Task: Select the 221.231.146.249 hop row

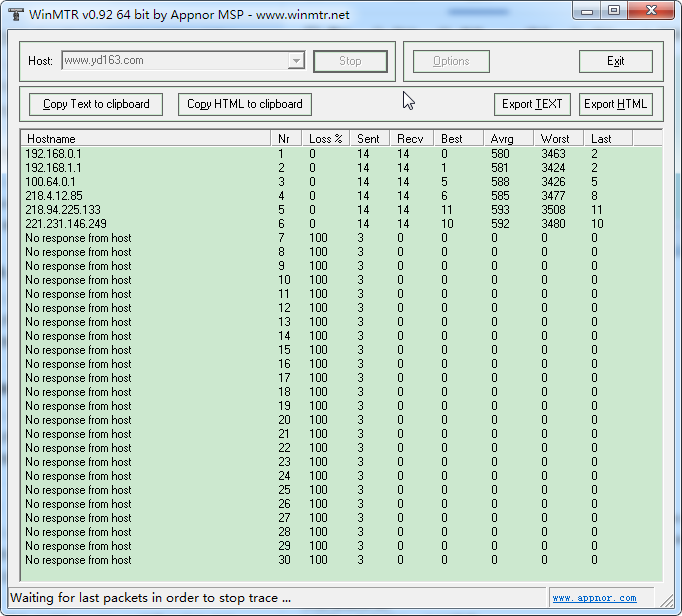Action: tap(341, 224)
